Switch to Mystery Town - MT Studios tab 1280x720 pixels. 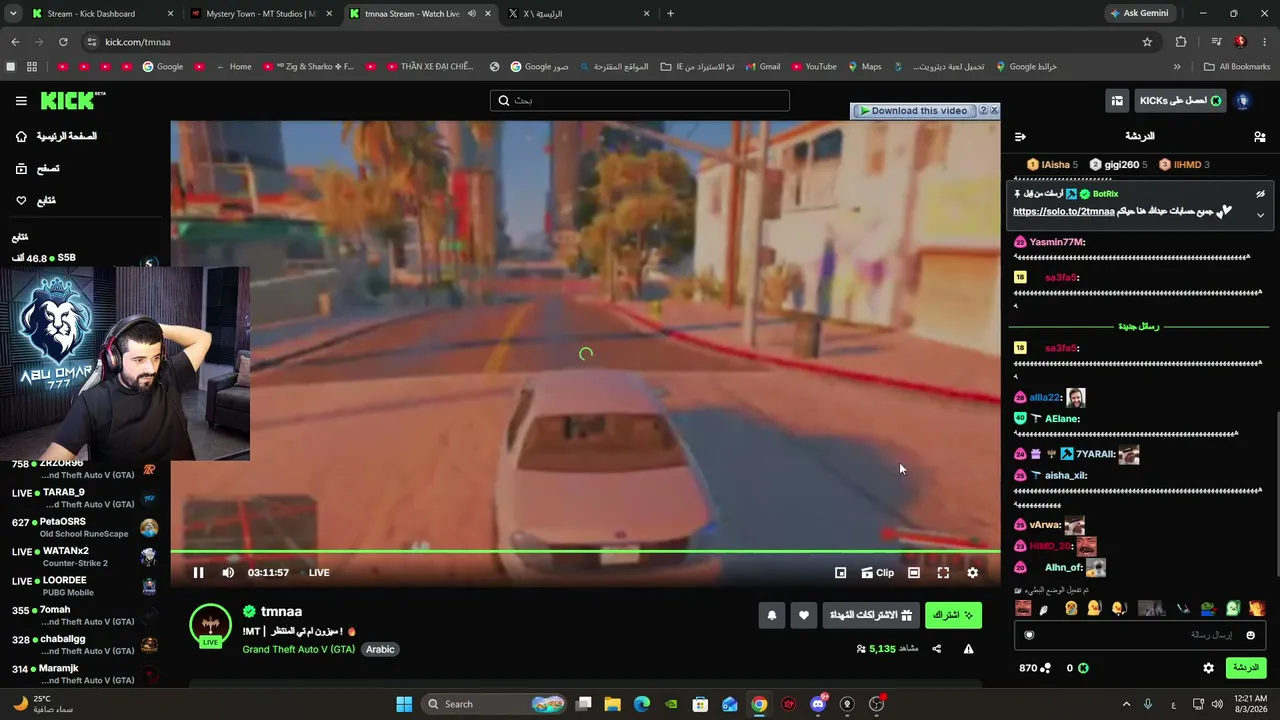tap(261, 14)
